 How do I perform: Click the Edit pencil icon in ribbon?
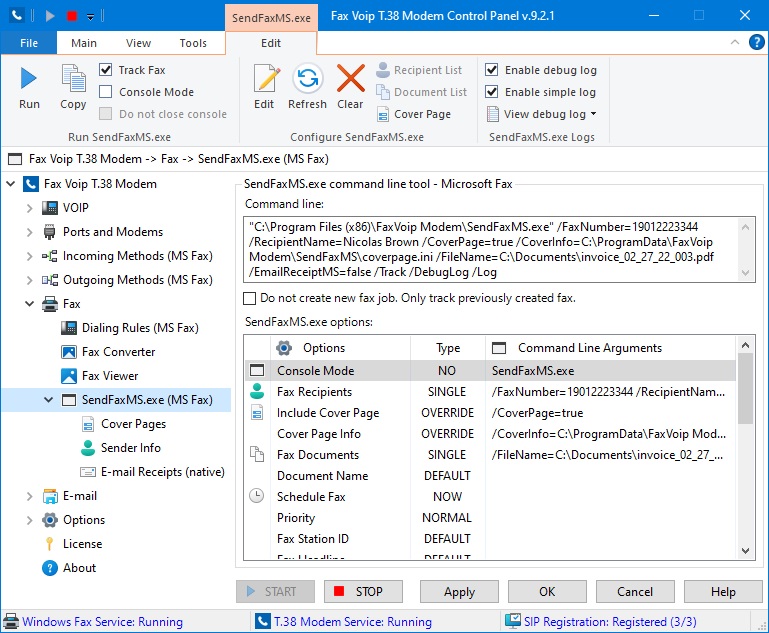pos(266,78)
